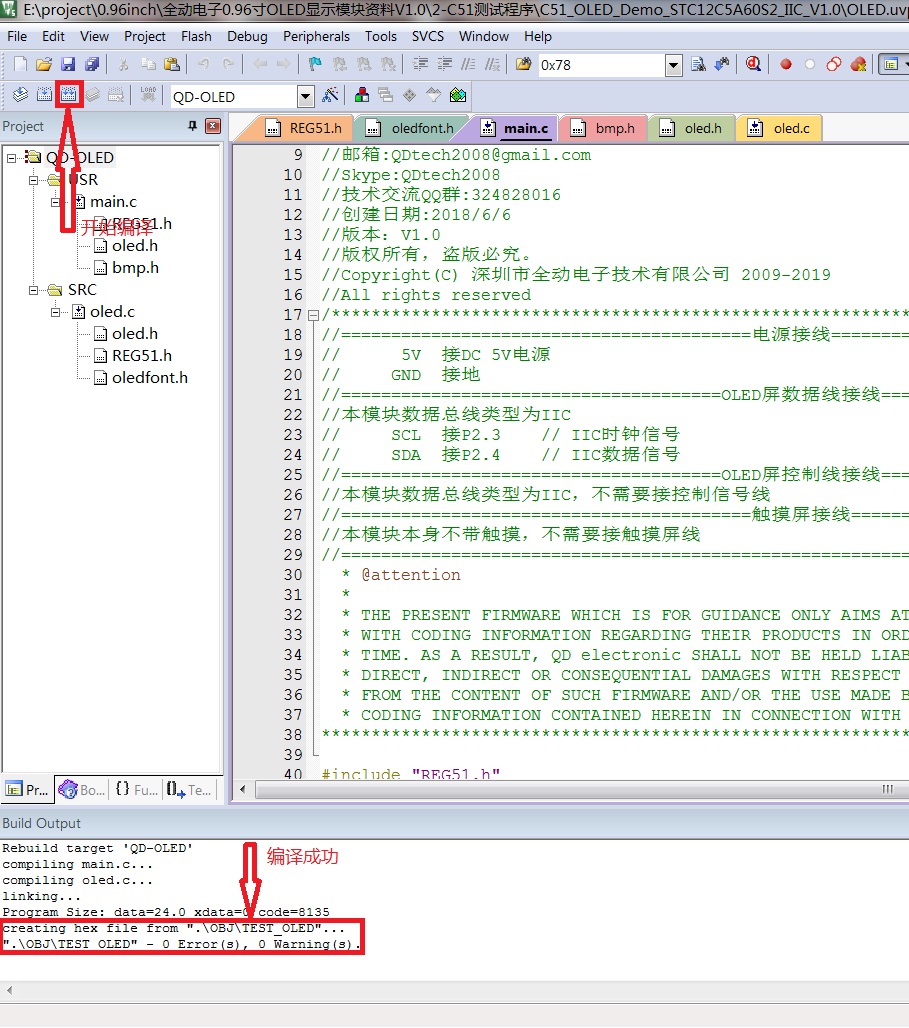Open the QD-OLED target selection dropdown

(x=306, y=97)
